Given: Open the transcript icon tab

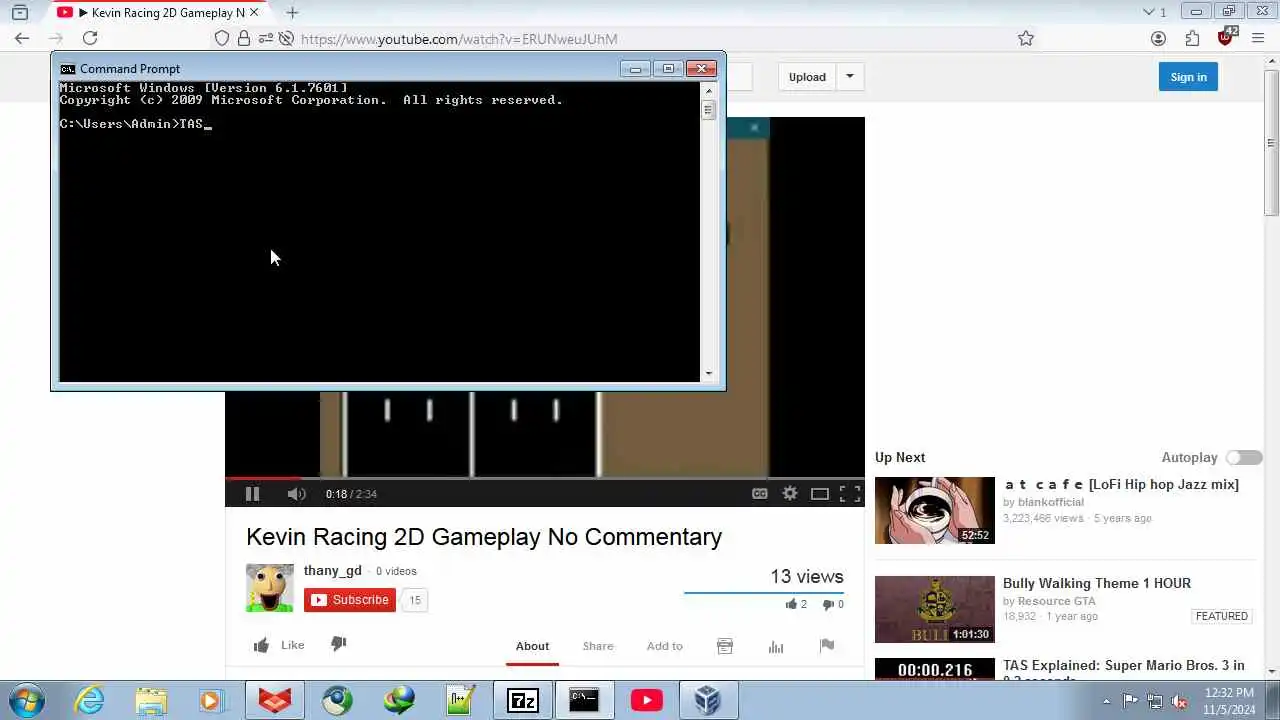Looking at the screenshot, I should pyautogui.click(x=725, y=646).
